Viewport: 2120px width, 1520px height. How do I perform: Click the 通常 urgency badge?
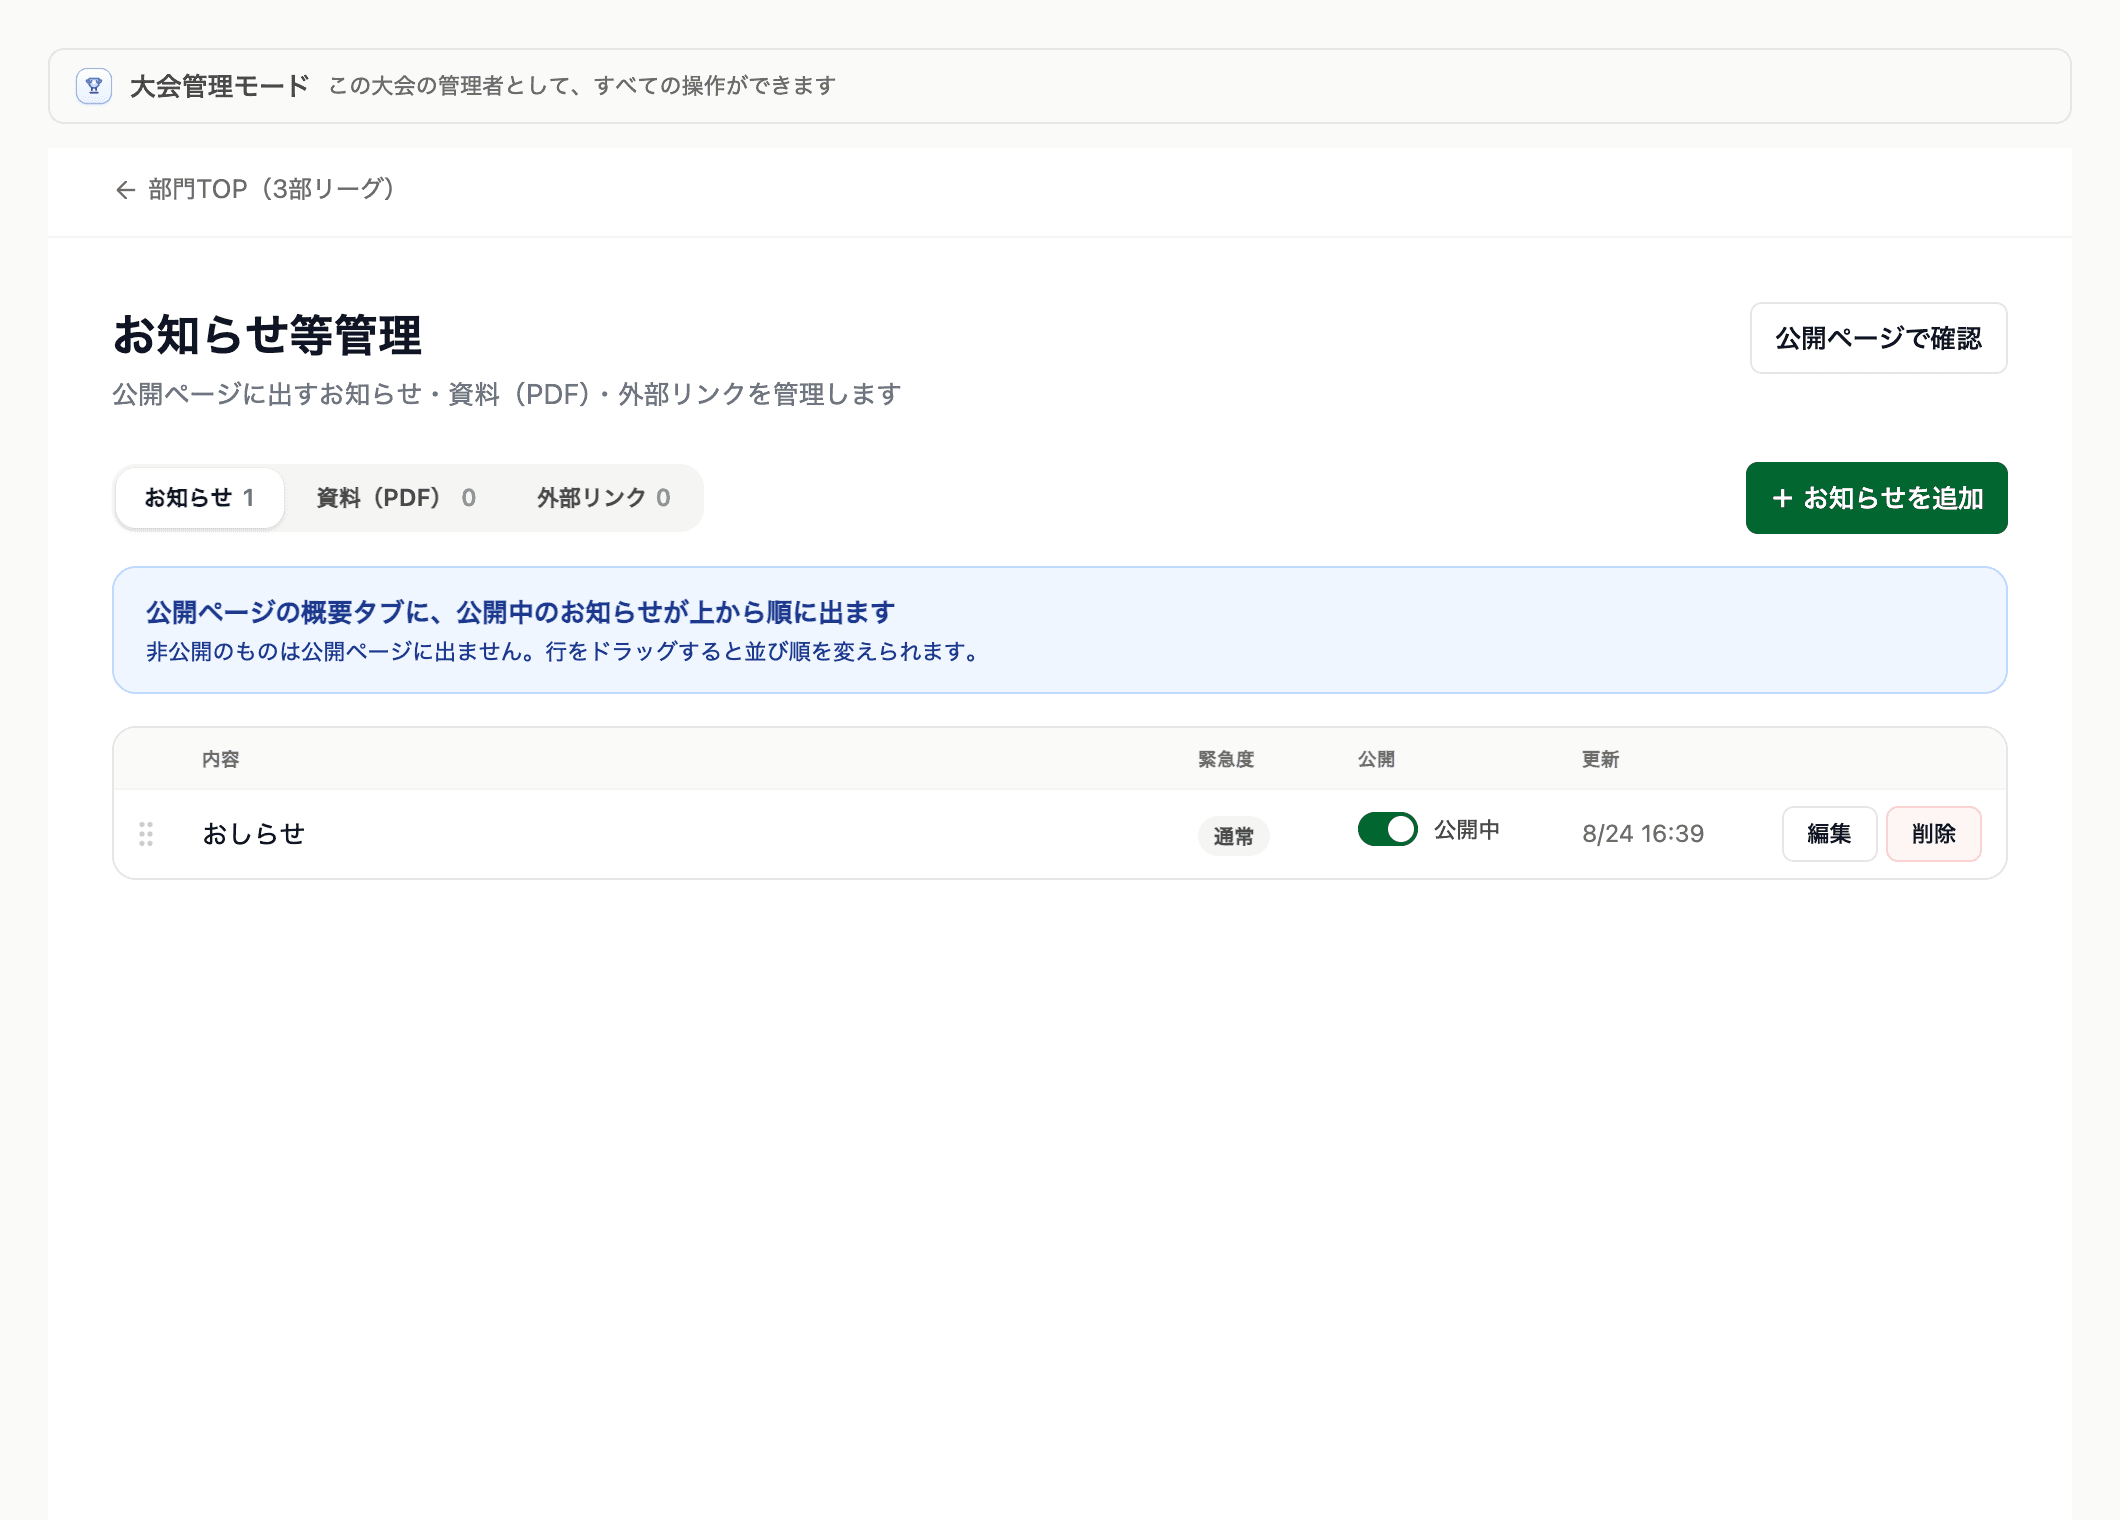point(1233,836)
